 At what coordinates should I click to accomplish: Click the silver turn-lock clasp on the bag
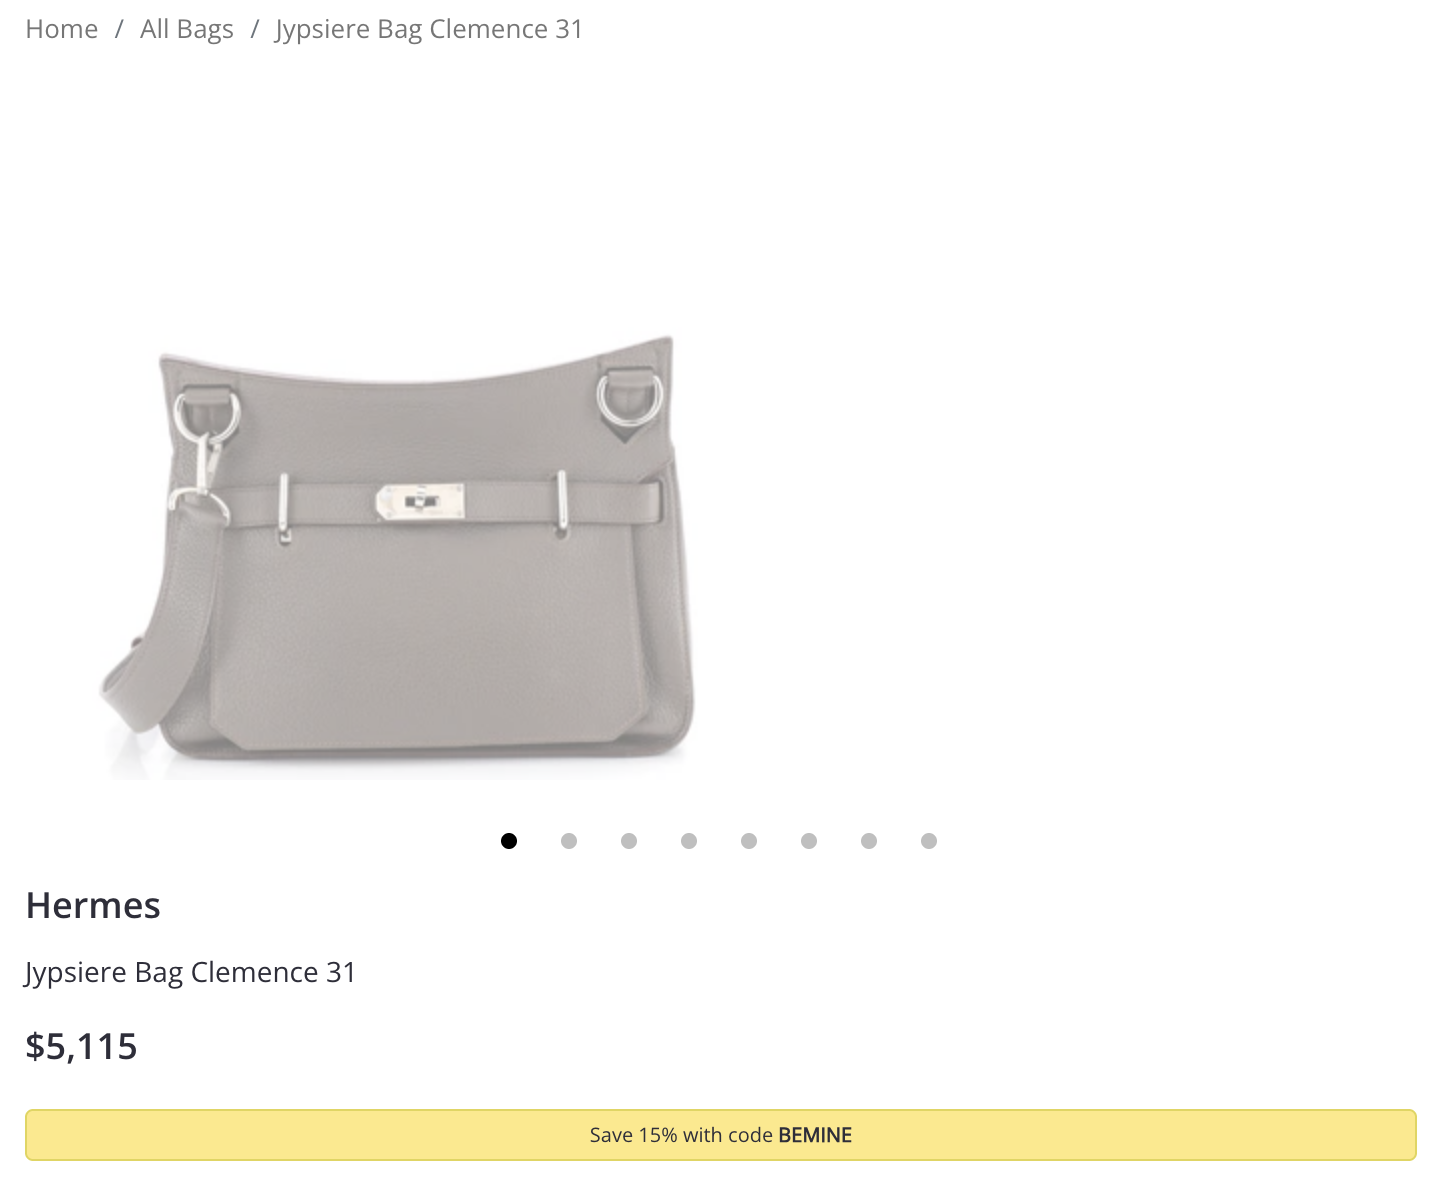tap(420, 502)
